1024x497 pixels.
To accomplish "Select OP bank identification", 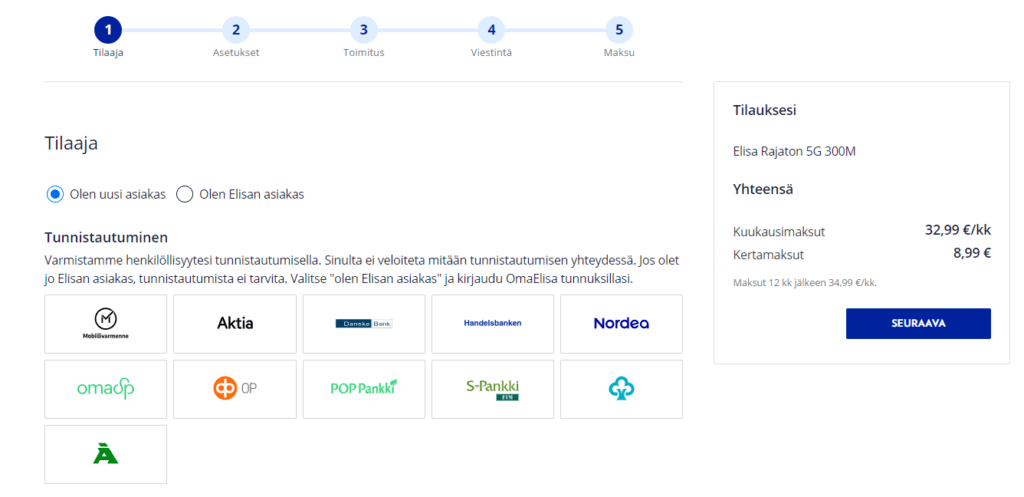I will [235, 389].
